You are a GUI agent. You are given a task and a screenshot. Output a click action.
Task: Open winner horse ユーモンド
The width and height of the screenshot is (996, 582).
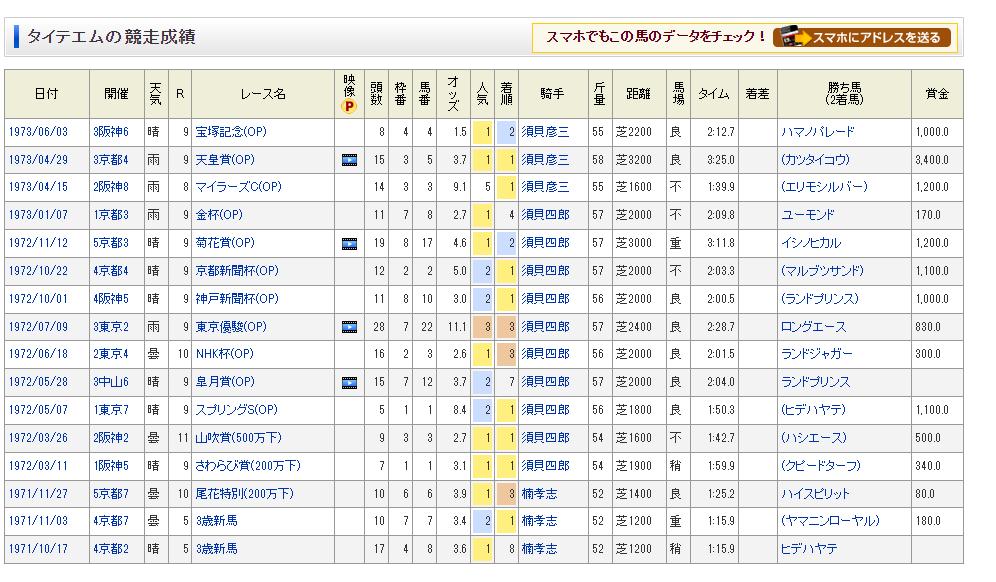coord(807,215)
